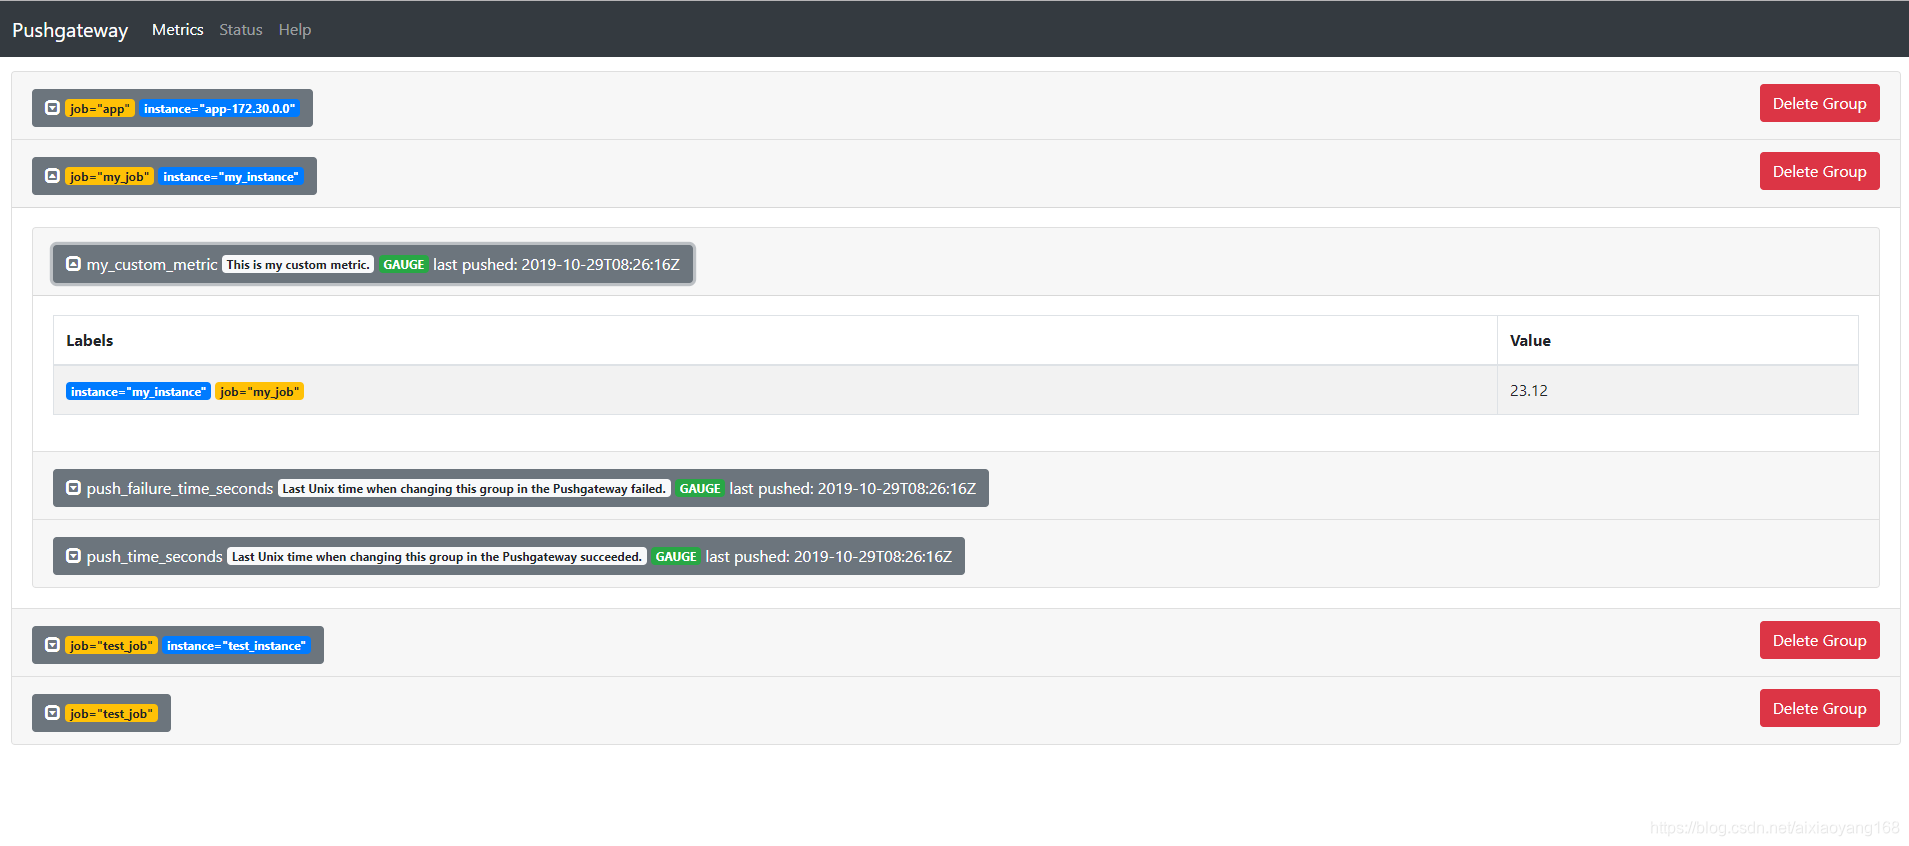1909x846 pixels.
Task: Click the value 23.12 cell
Action: [1677, 390]
